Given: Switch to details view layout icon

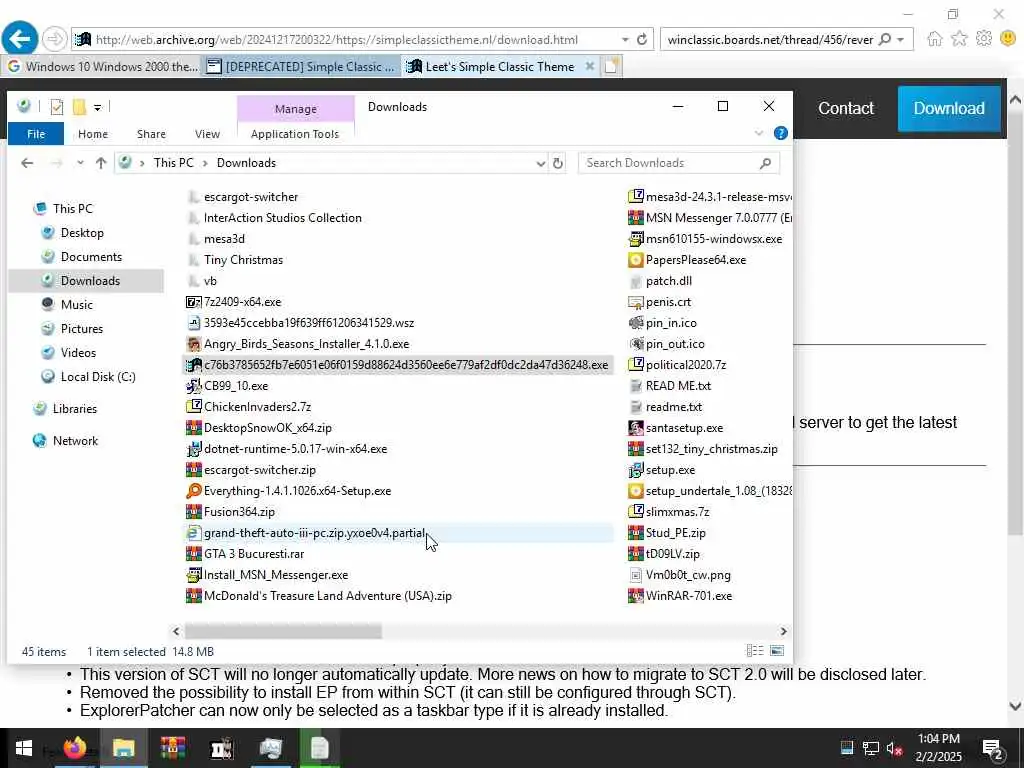Looking at the screenshot, I should 755,650.
